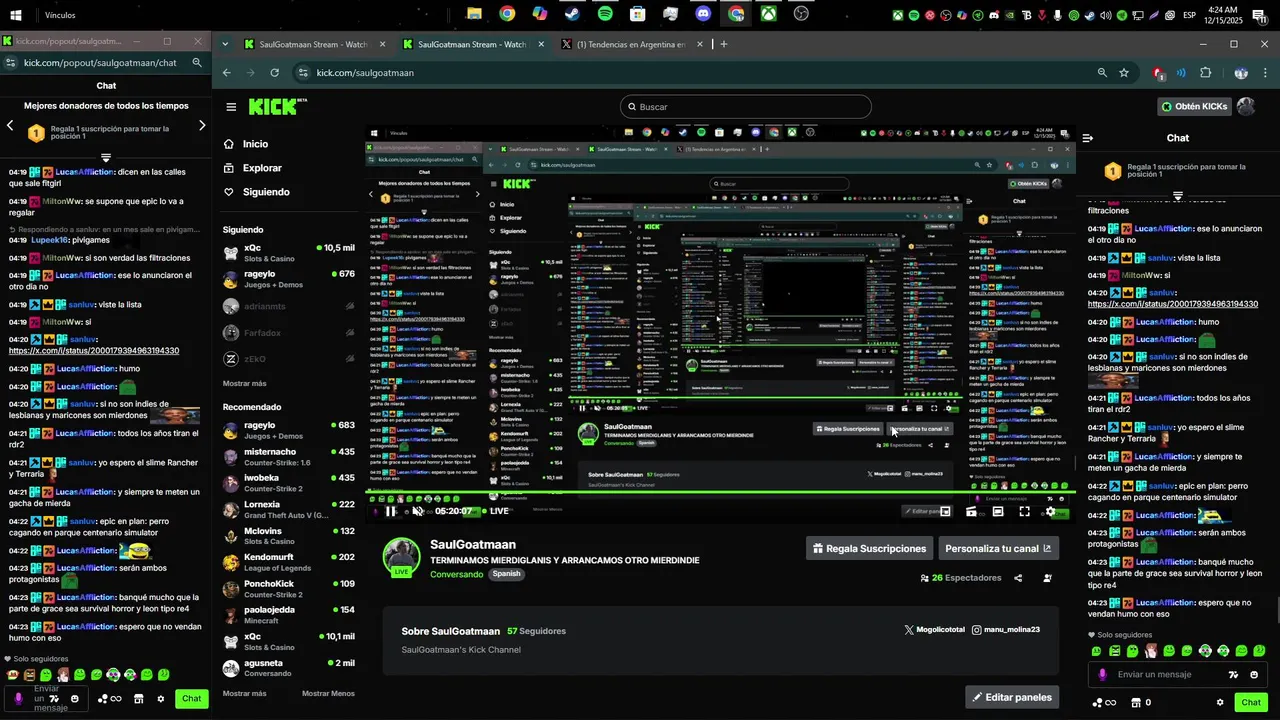
Task: Unmute the stream volume icon
Action: (418, 511)
